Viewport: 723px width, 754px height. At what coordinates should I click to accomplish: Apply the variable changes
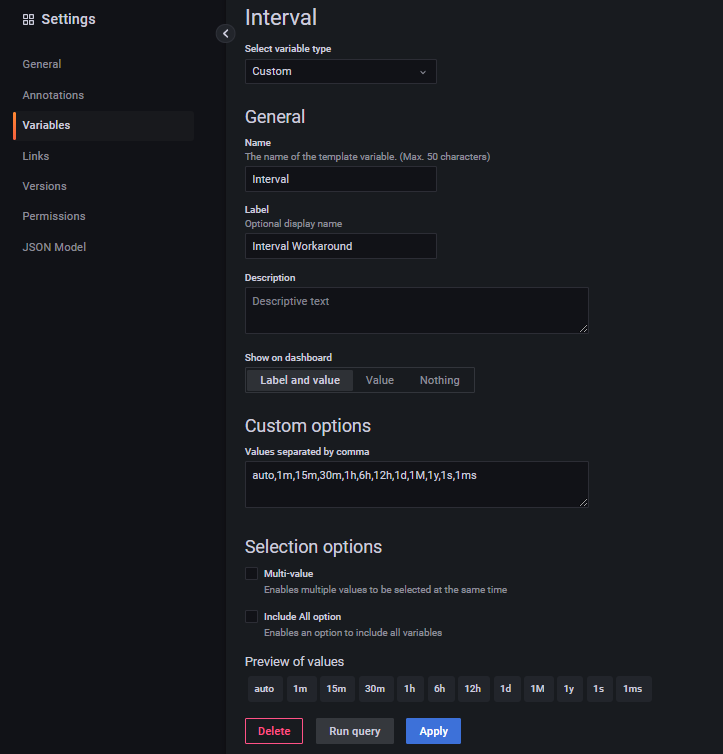[433, 731]
